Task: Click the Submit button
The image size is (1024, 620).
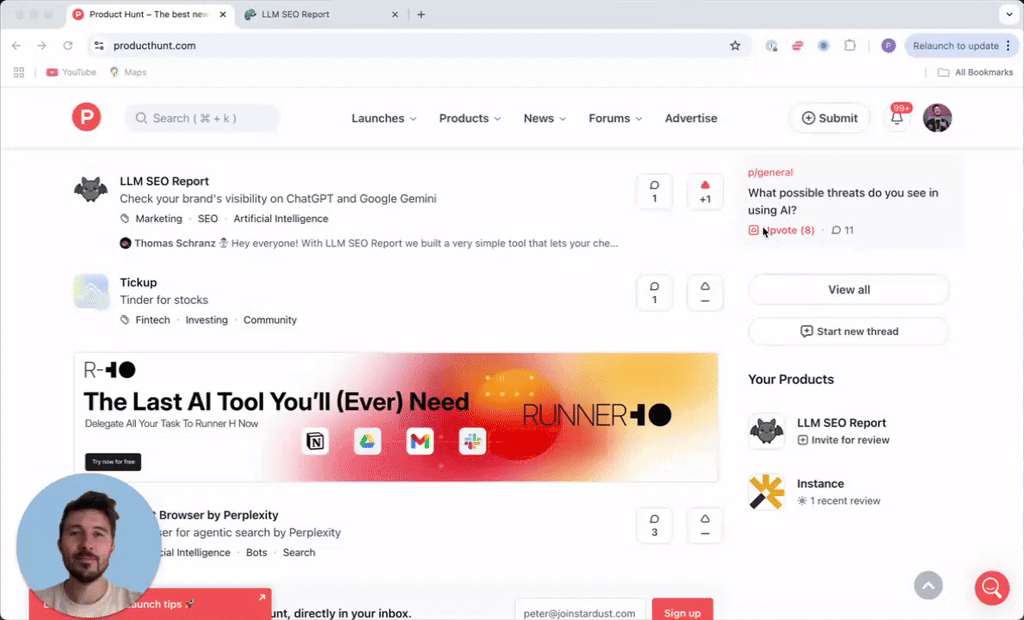Action: tap(829, 118)
